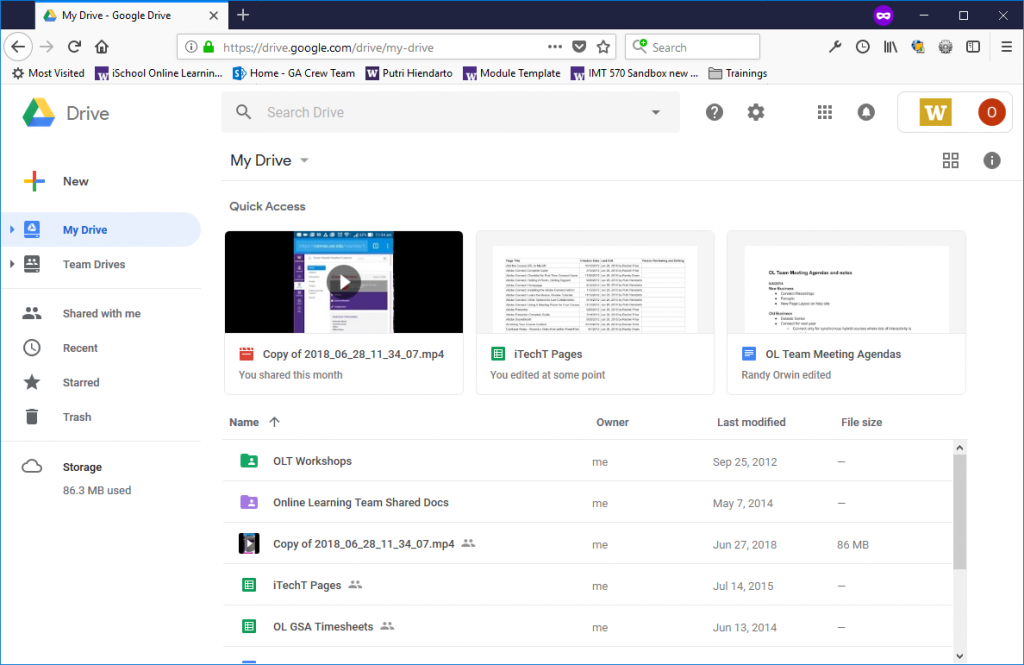
Task: Open Firefox hamburger menu
Action: tap(1006, 47)
